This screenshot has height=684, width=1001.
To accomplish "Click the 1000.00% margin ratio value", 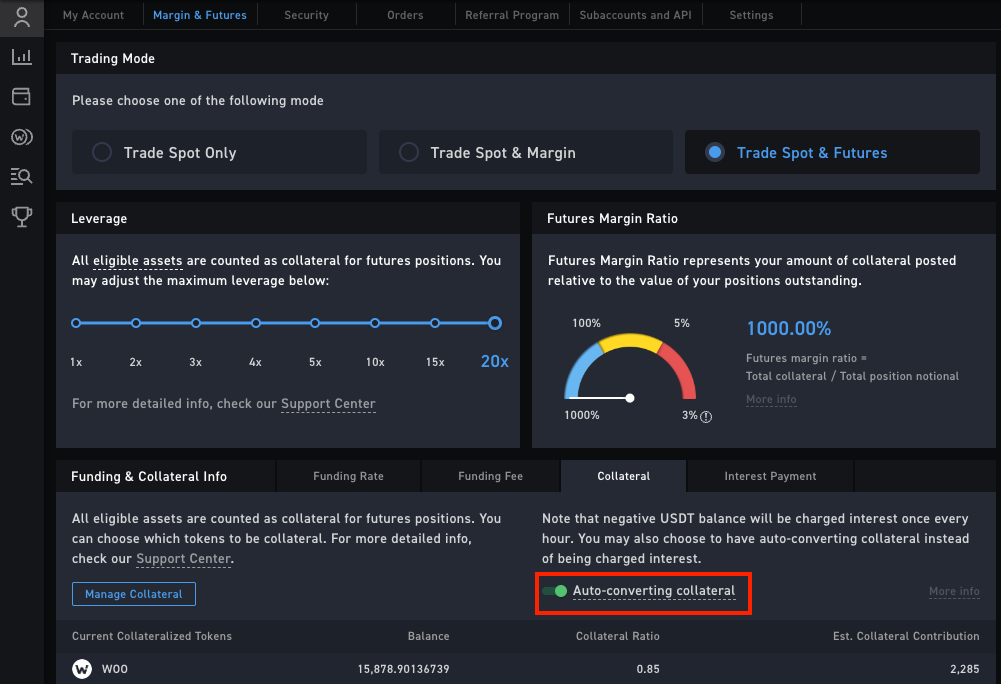I will click(789, 328).
